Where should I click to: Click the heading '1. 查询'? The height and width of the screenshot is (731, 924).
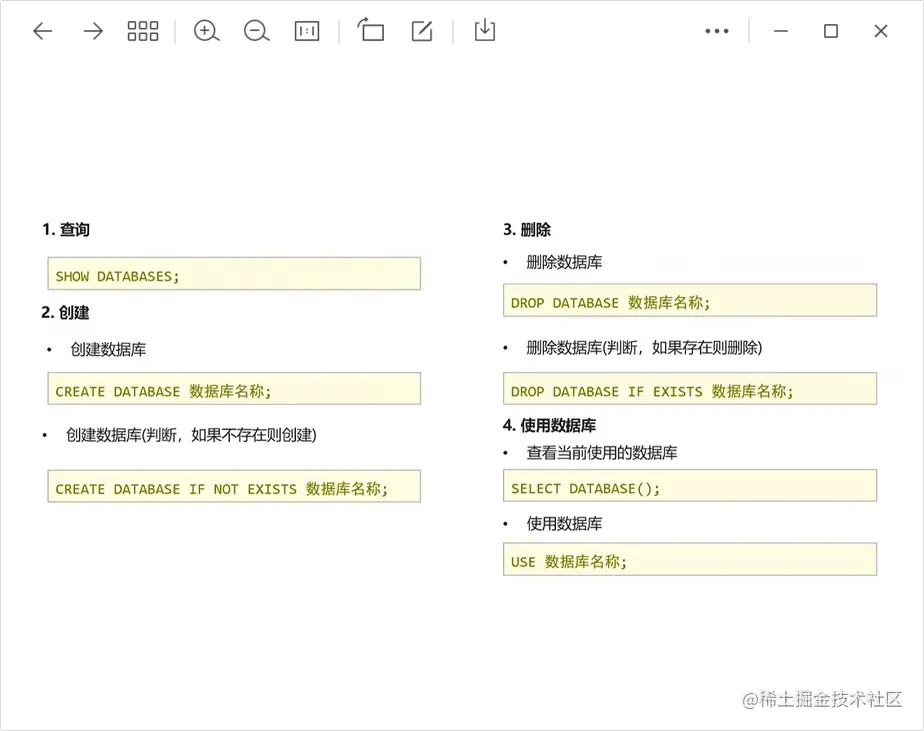click(66, 229)
